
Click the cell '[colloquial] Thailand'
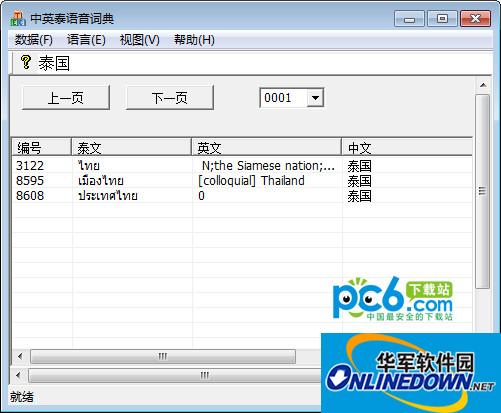tap(251, 181)
